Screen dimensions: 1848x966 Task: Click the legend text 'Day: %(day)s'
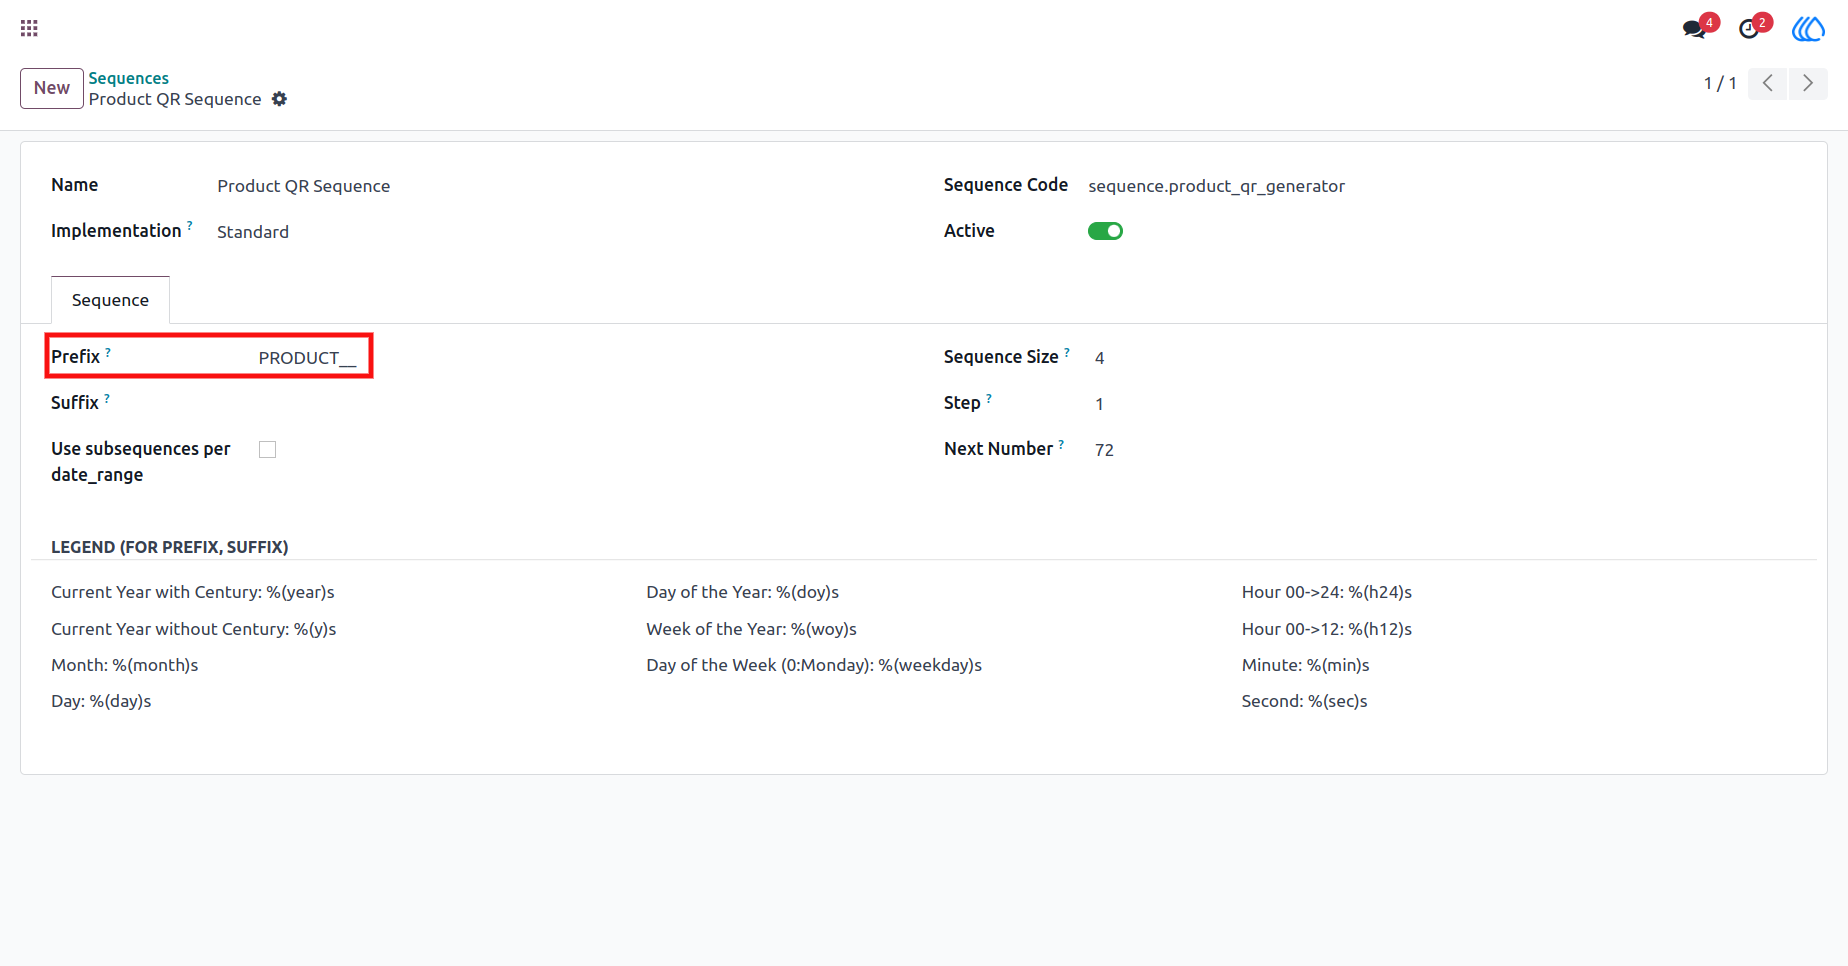coord(101,701)
